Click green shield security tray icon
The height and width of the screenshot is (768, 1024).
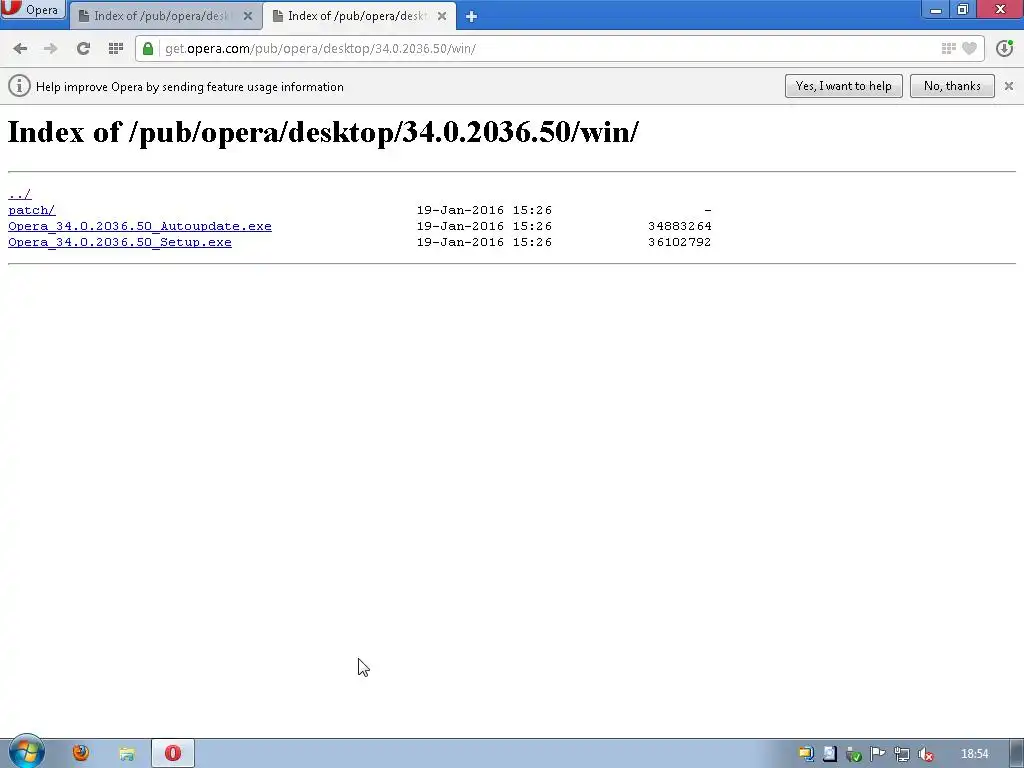pyautogui.click(x=854, y=754)
